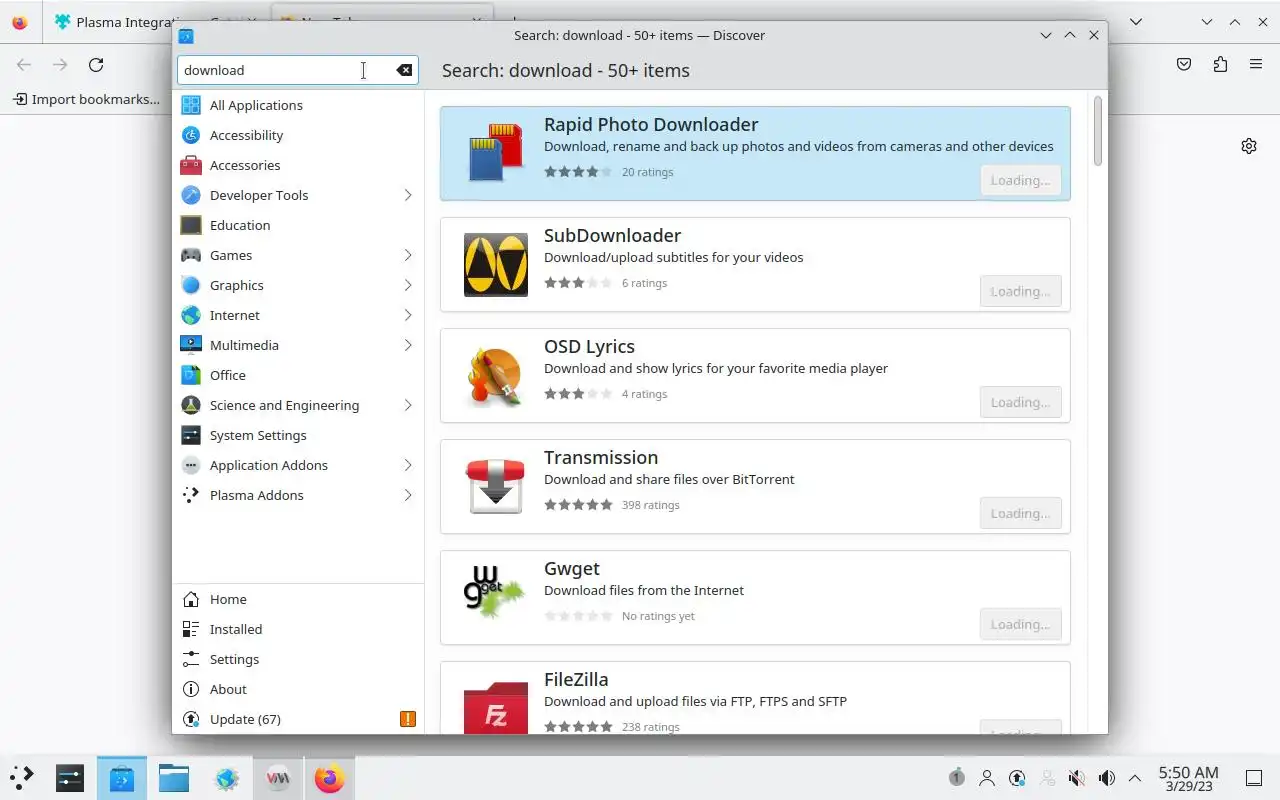Open the Installed applications page

(298, 629)
